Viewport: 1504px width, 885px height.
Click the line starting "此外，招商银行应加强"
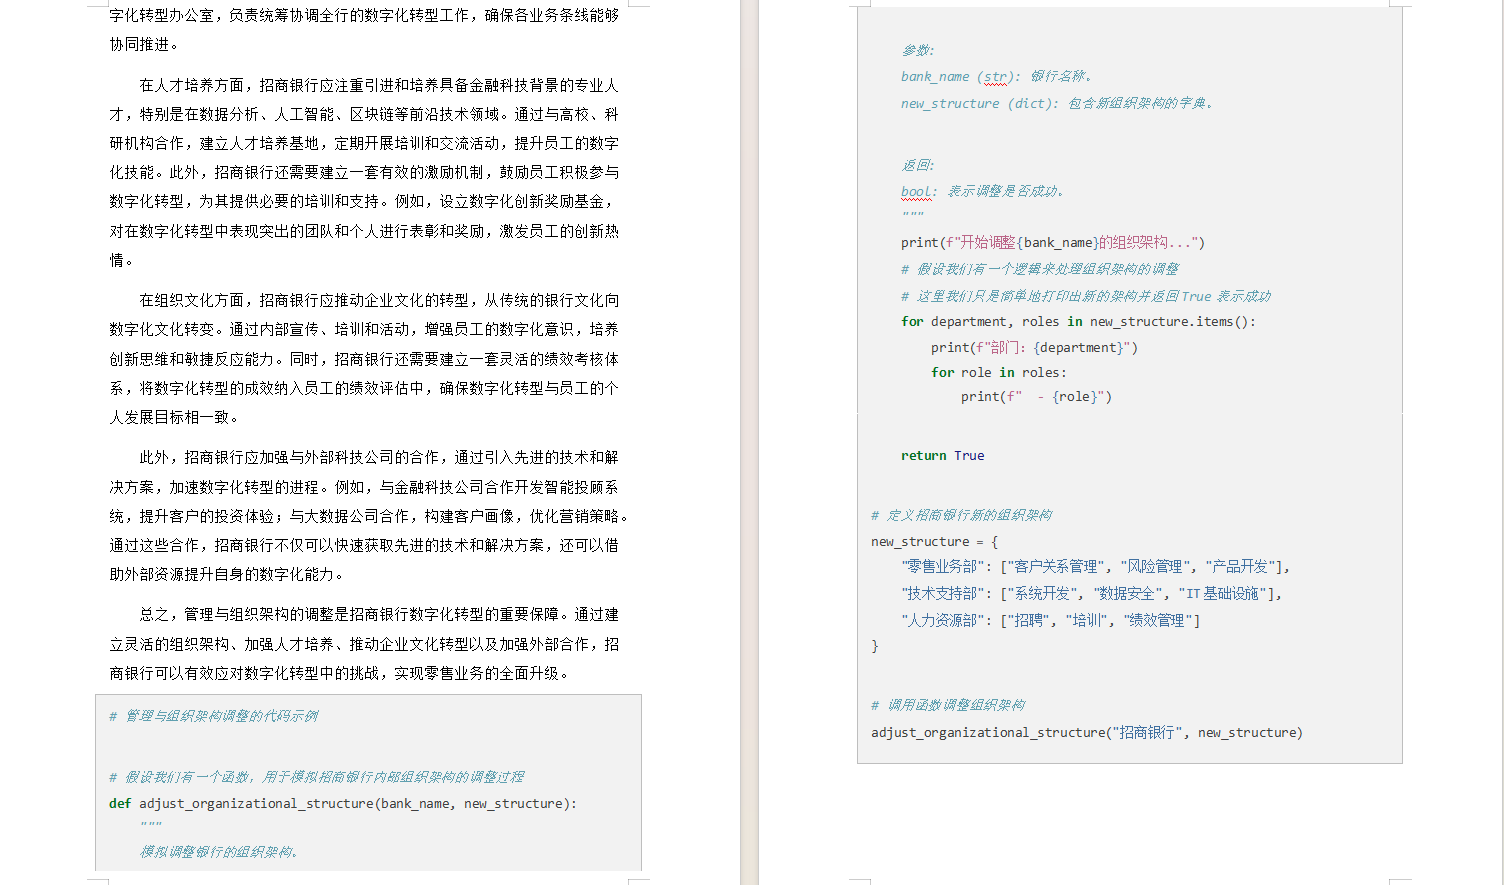[x=379, y=457]
